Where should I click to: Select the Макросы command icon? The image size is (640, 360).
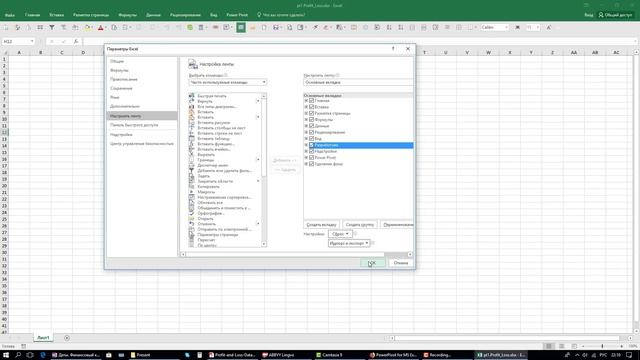(x=191, y=192)
